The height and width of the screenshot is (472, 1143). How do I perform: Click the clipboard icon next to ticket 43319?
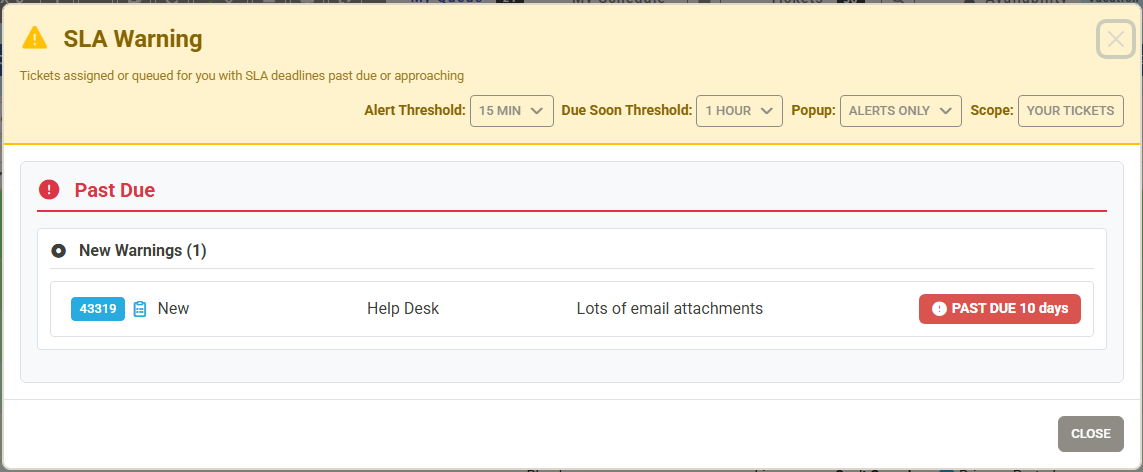coord(141,309)
